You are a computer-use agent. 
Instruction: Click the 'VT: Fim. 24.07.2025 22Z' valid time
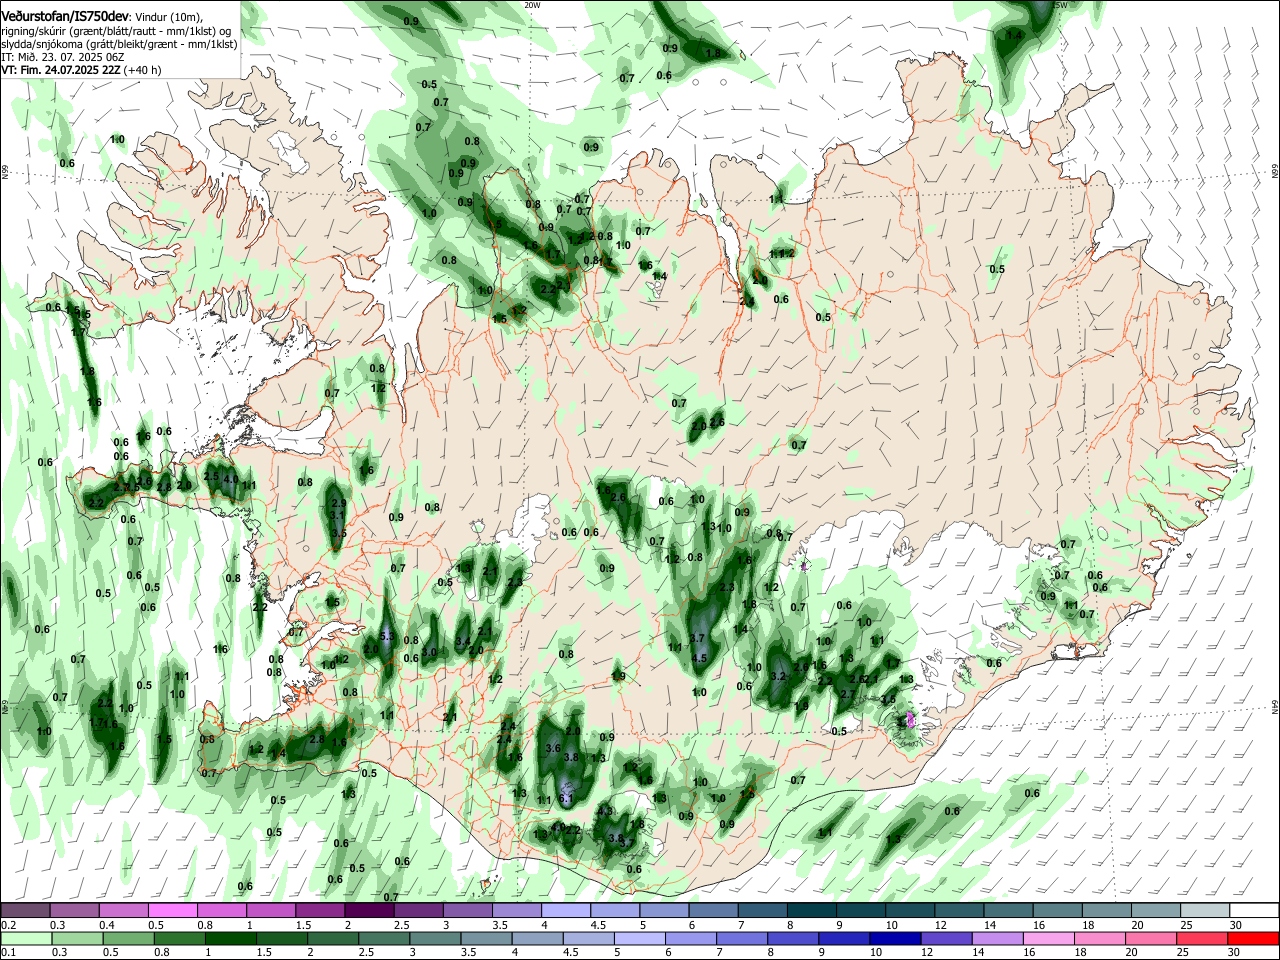pyautogui.click(x=61, y=70)
